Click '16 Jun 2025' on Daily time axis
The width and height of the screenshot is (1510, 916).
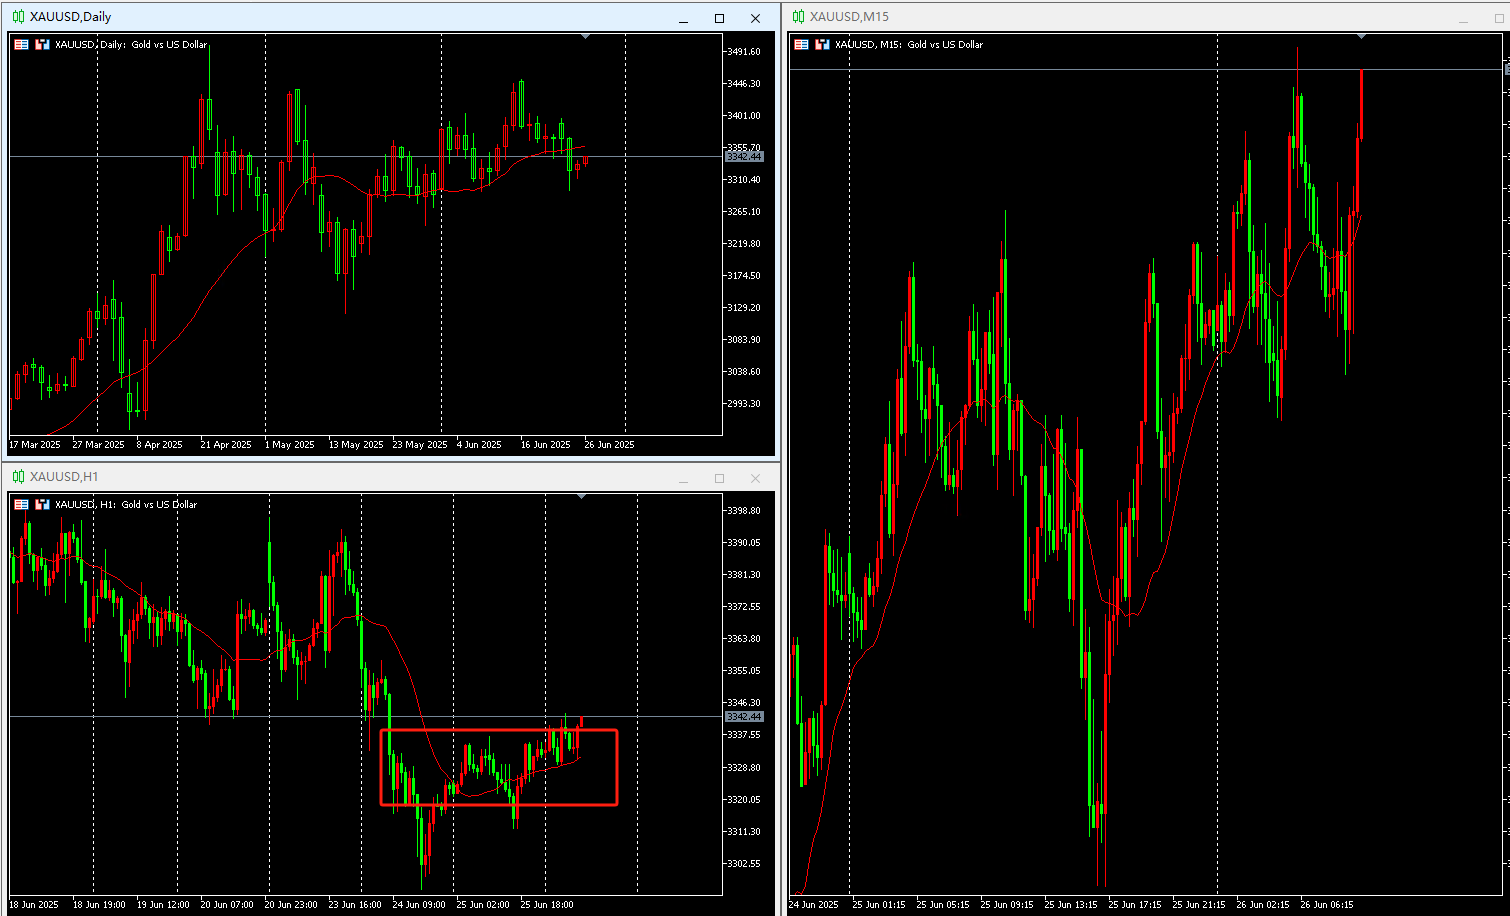(546, 445)
